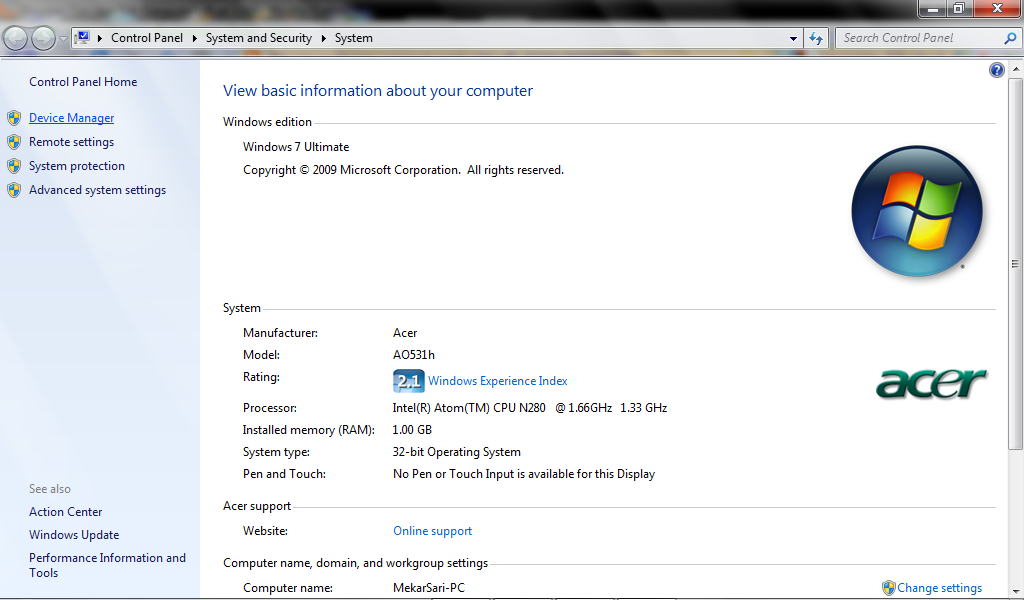This screenshot has width=1024, height=600.
Task: Restore down the System window
Action: 959,8
